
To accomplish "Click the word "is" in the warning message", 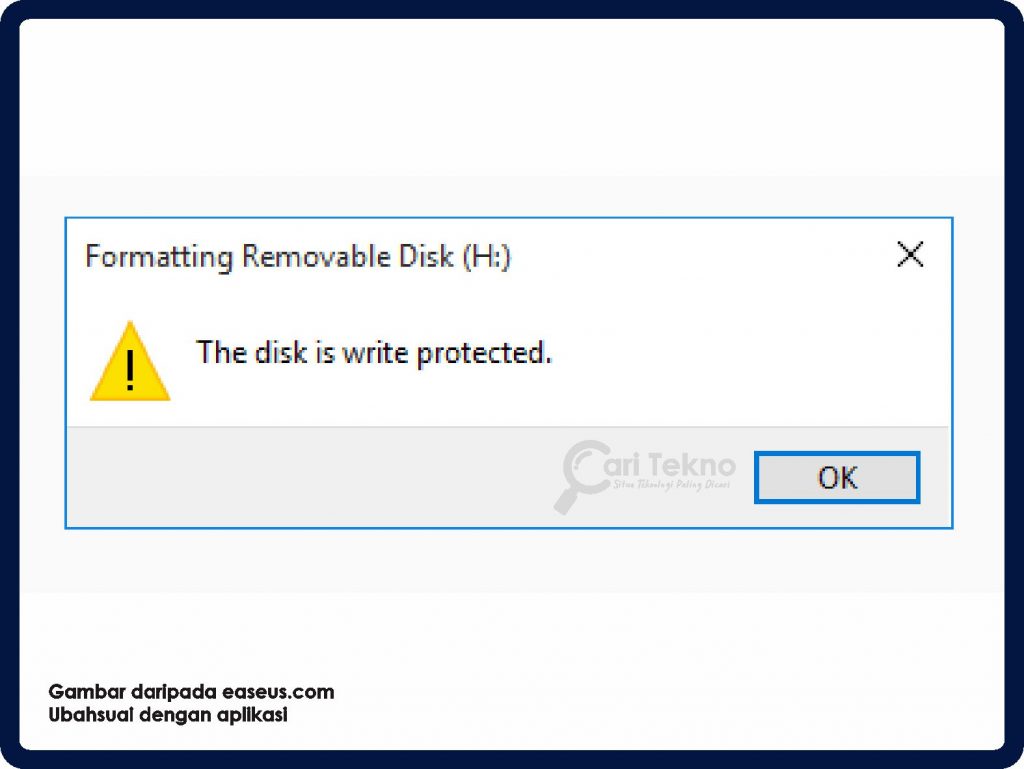I will [x=324, y=352].
